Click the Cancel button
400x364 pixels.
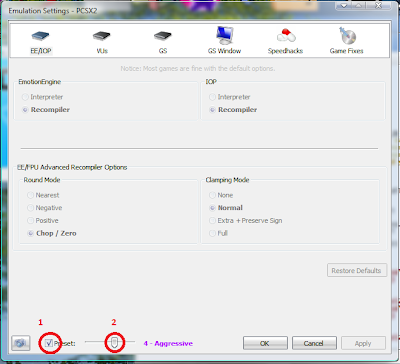(x=314, y=343)
